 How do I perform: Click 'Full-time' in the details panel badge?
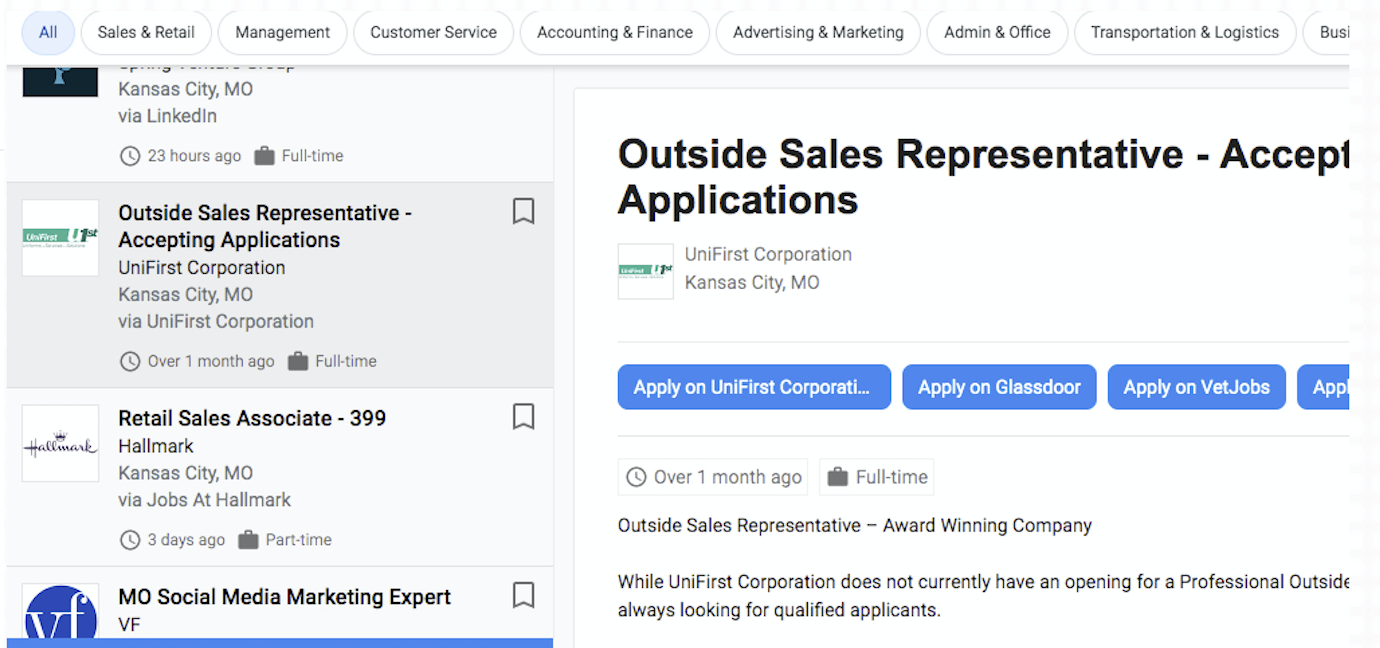pos(892,477)
